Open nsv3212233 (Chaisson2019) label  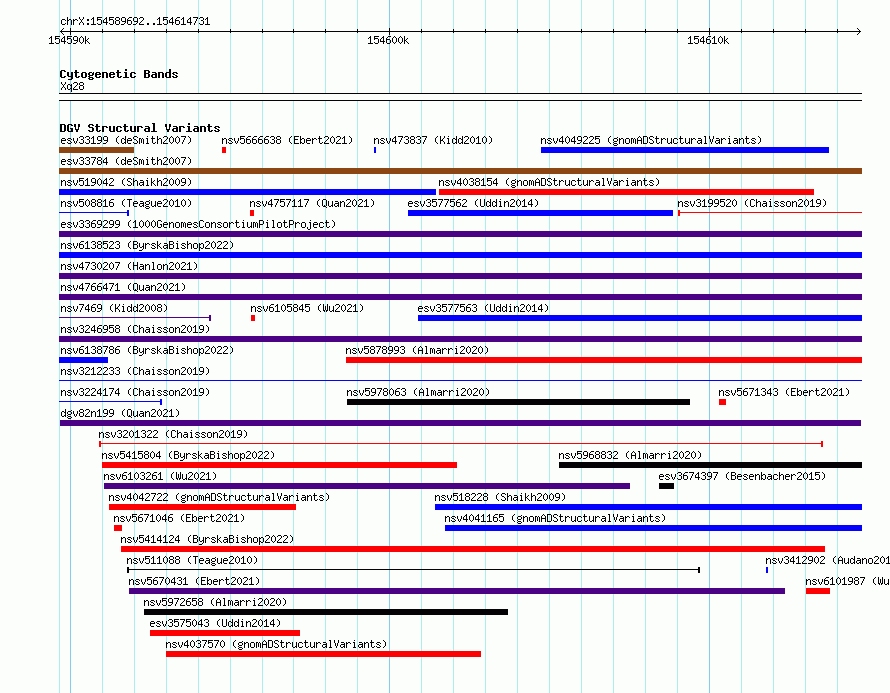(x=135, y=371)
